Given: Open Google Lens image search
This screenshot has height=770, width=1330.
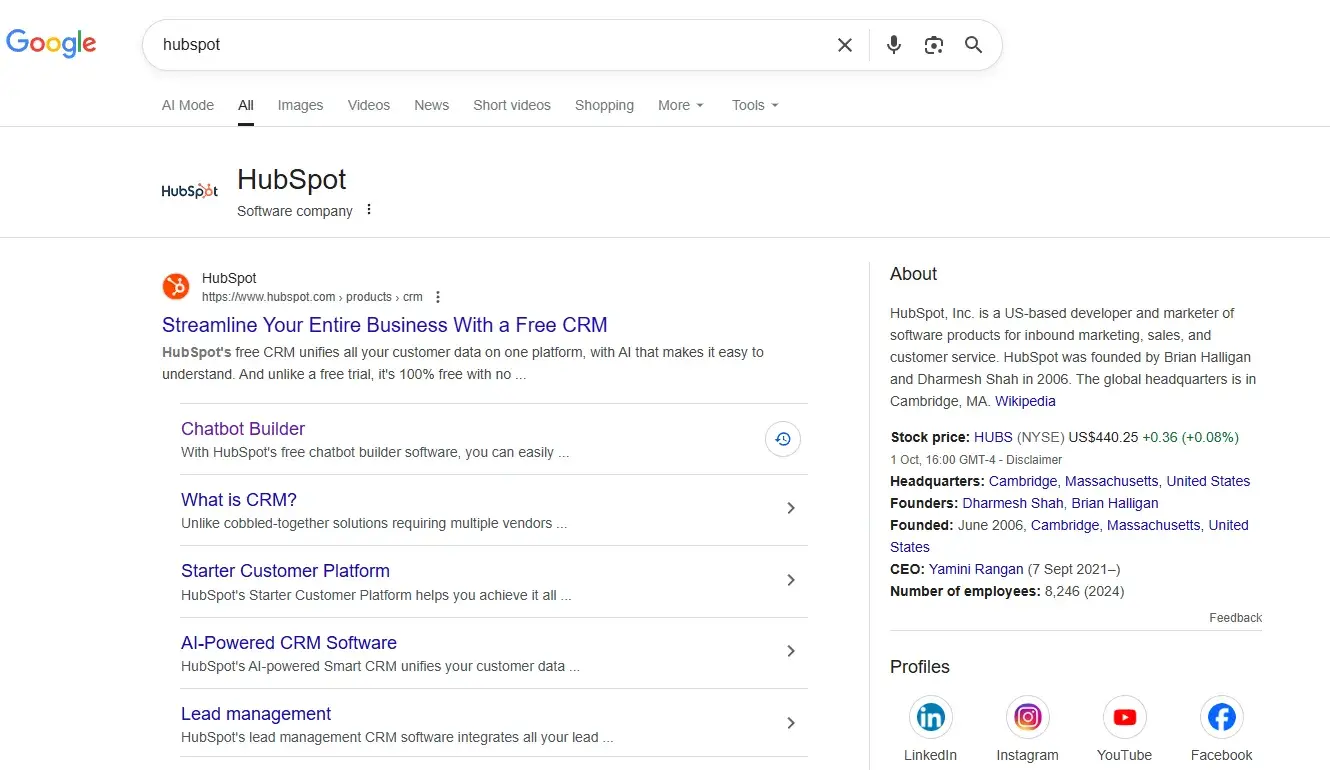Looking at the screenshot, I should point(933,45).
